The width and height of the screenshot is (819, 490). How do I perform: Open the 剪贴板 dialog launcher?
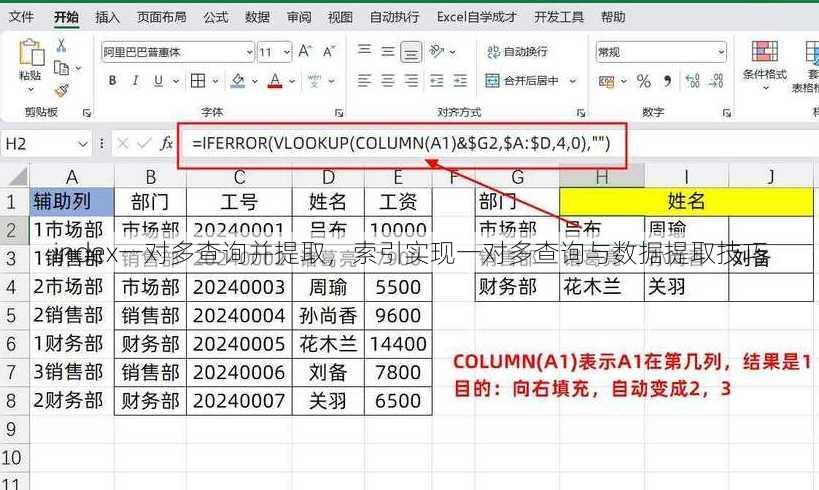87,112
